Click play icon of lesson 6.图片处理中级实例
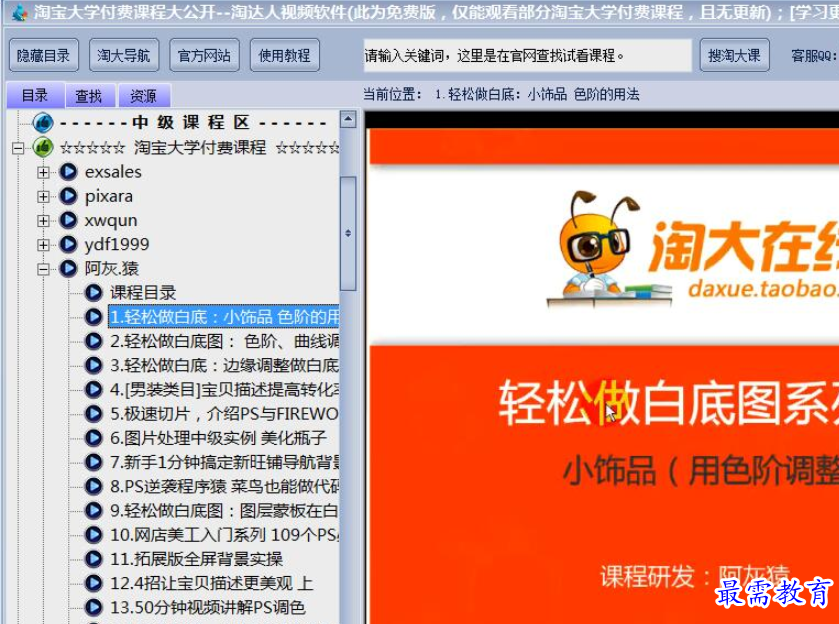The width and height of the screenshot is (839, 624). click(93, 438)
